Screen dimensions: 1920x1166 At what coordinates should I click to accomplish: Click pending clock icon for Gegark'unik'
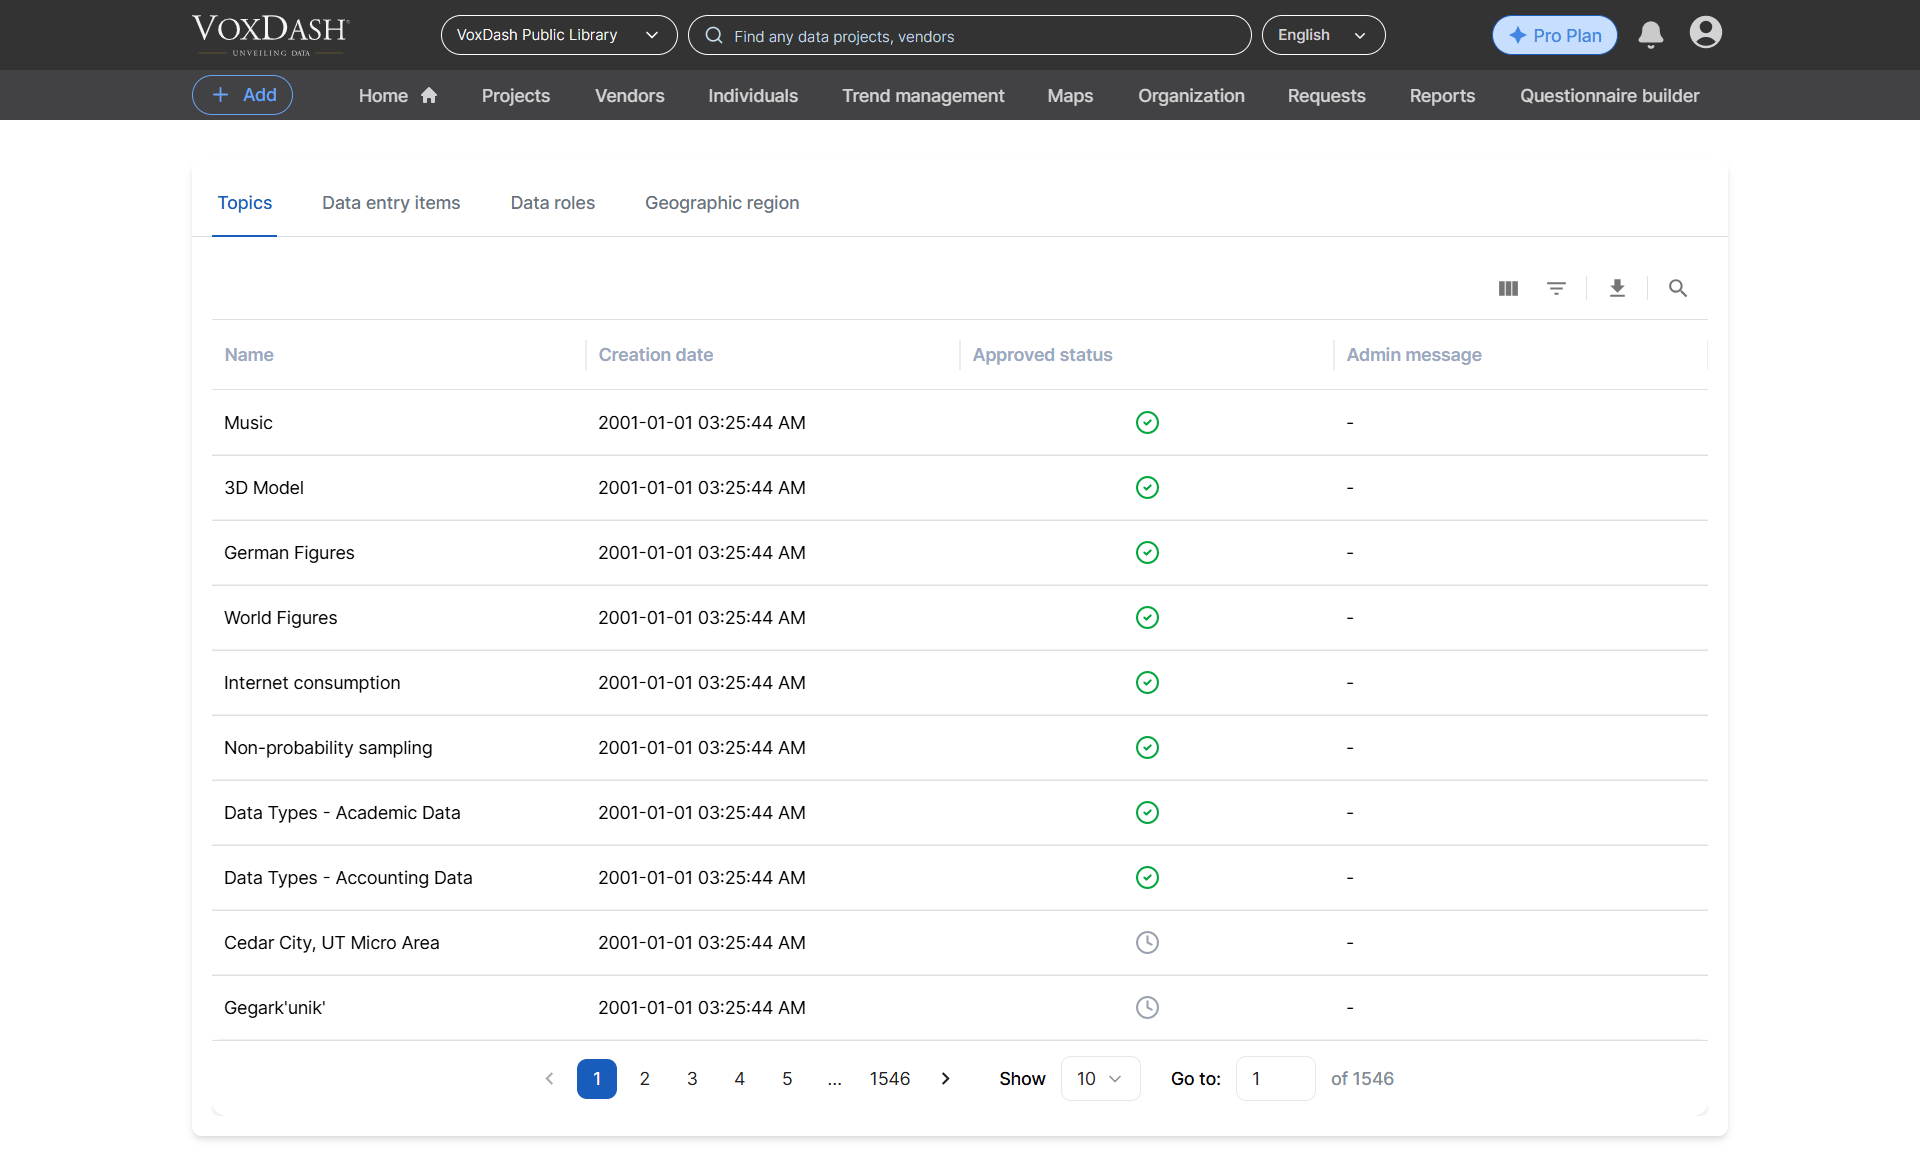pyautogui.click(x=1147, y=1008)
